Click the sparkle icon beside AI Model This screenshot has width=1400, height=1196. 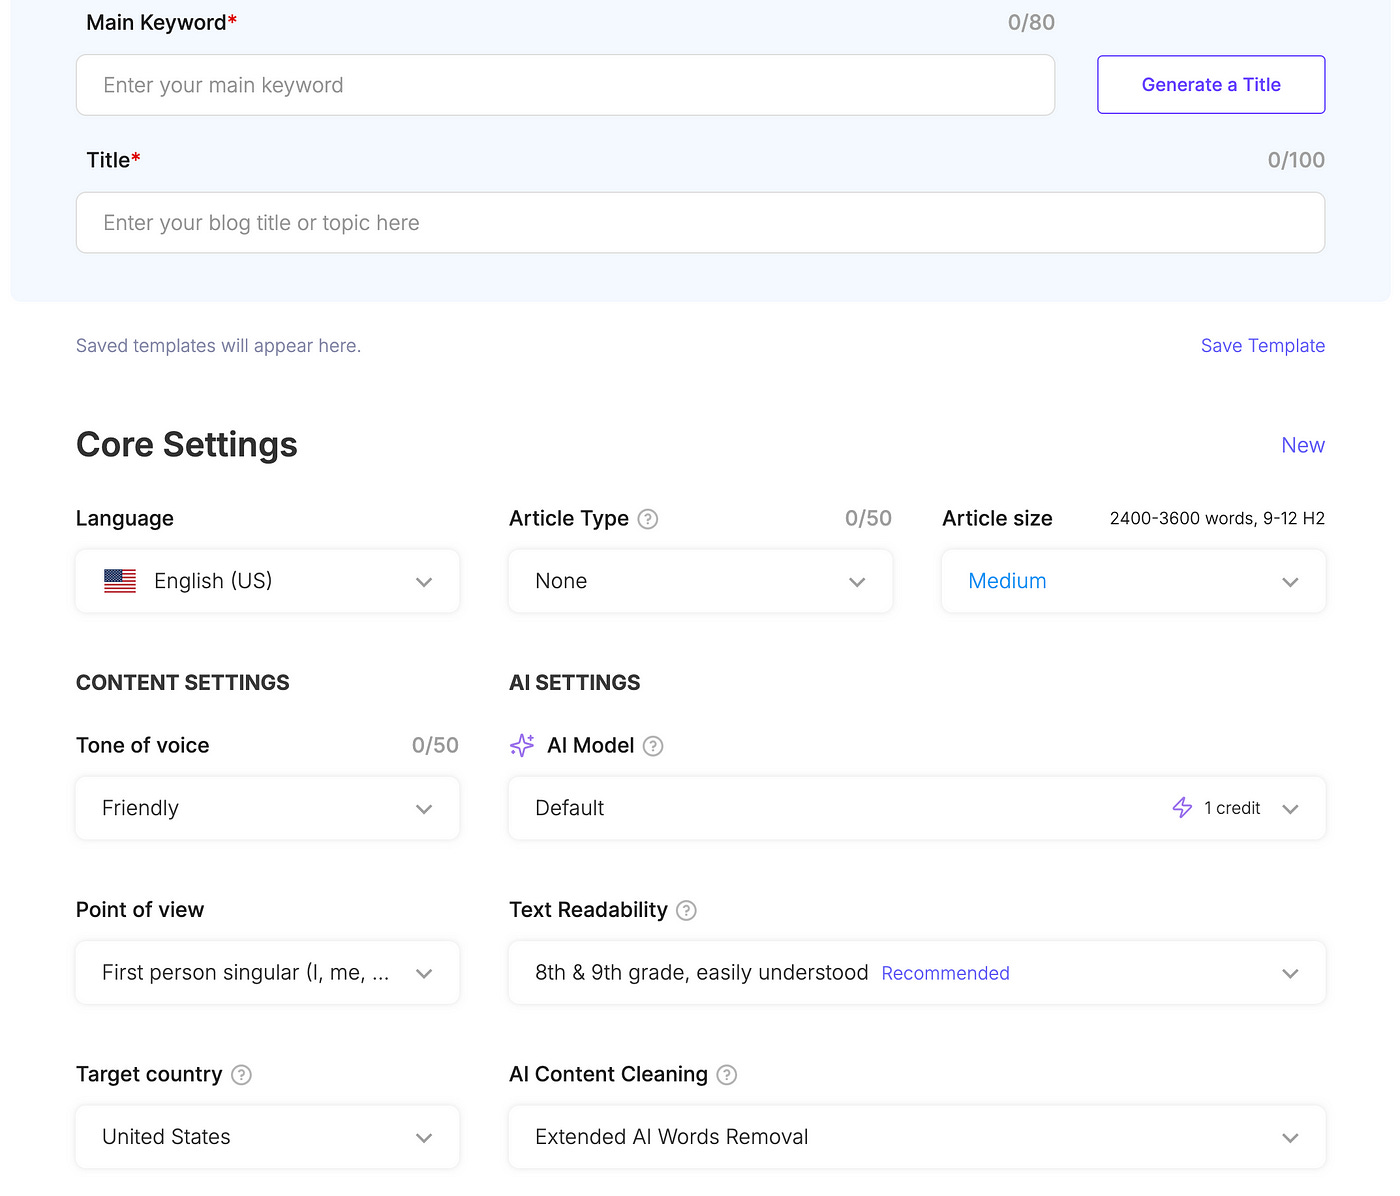(x=521, y=745)
